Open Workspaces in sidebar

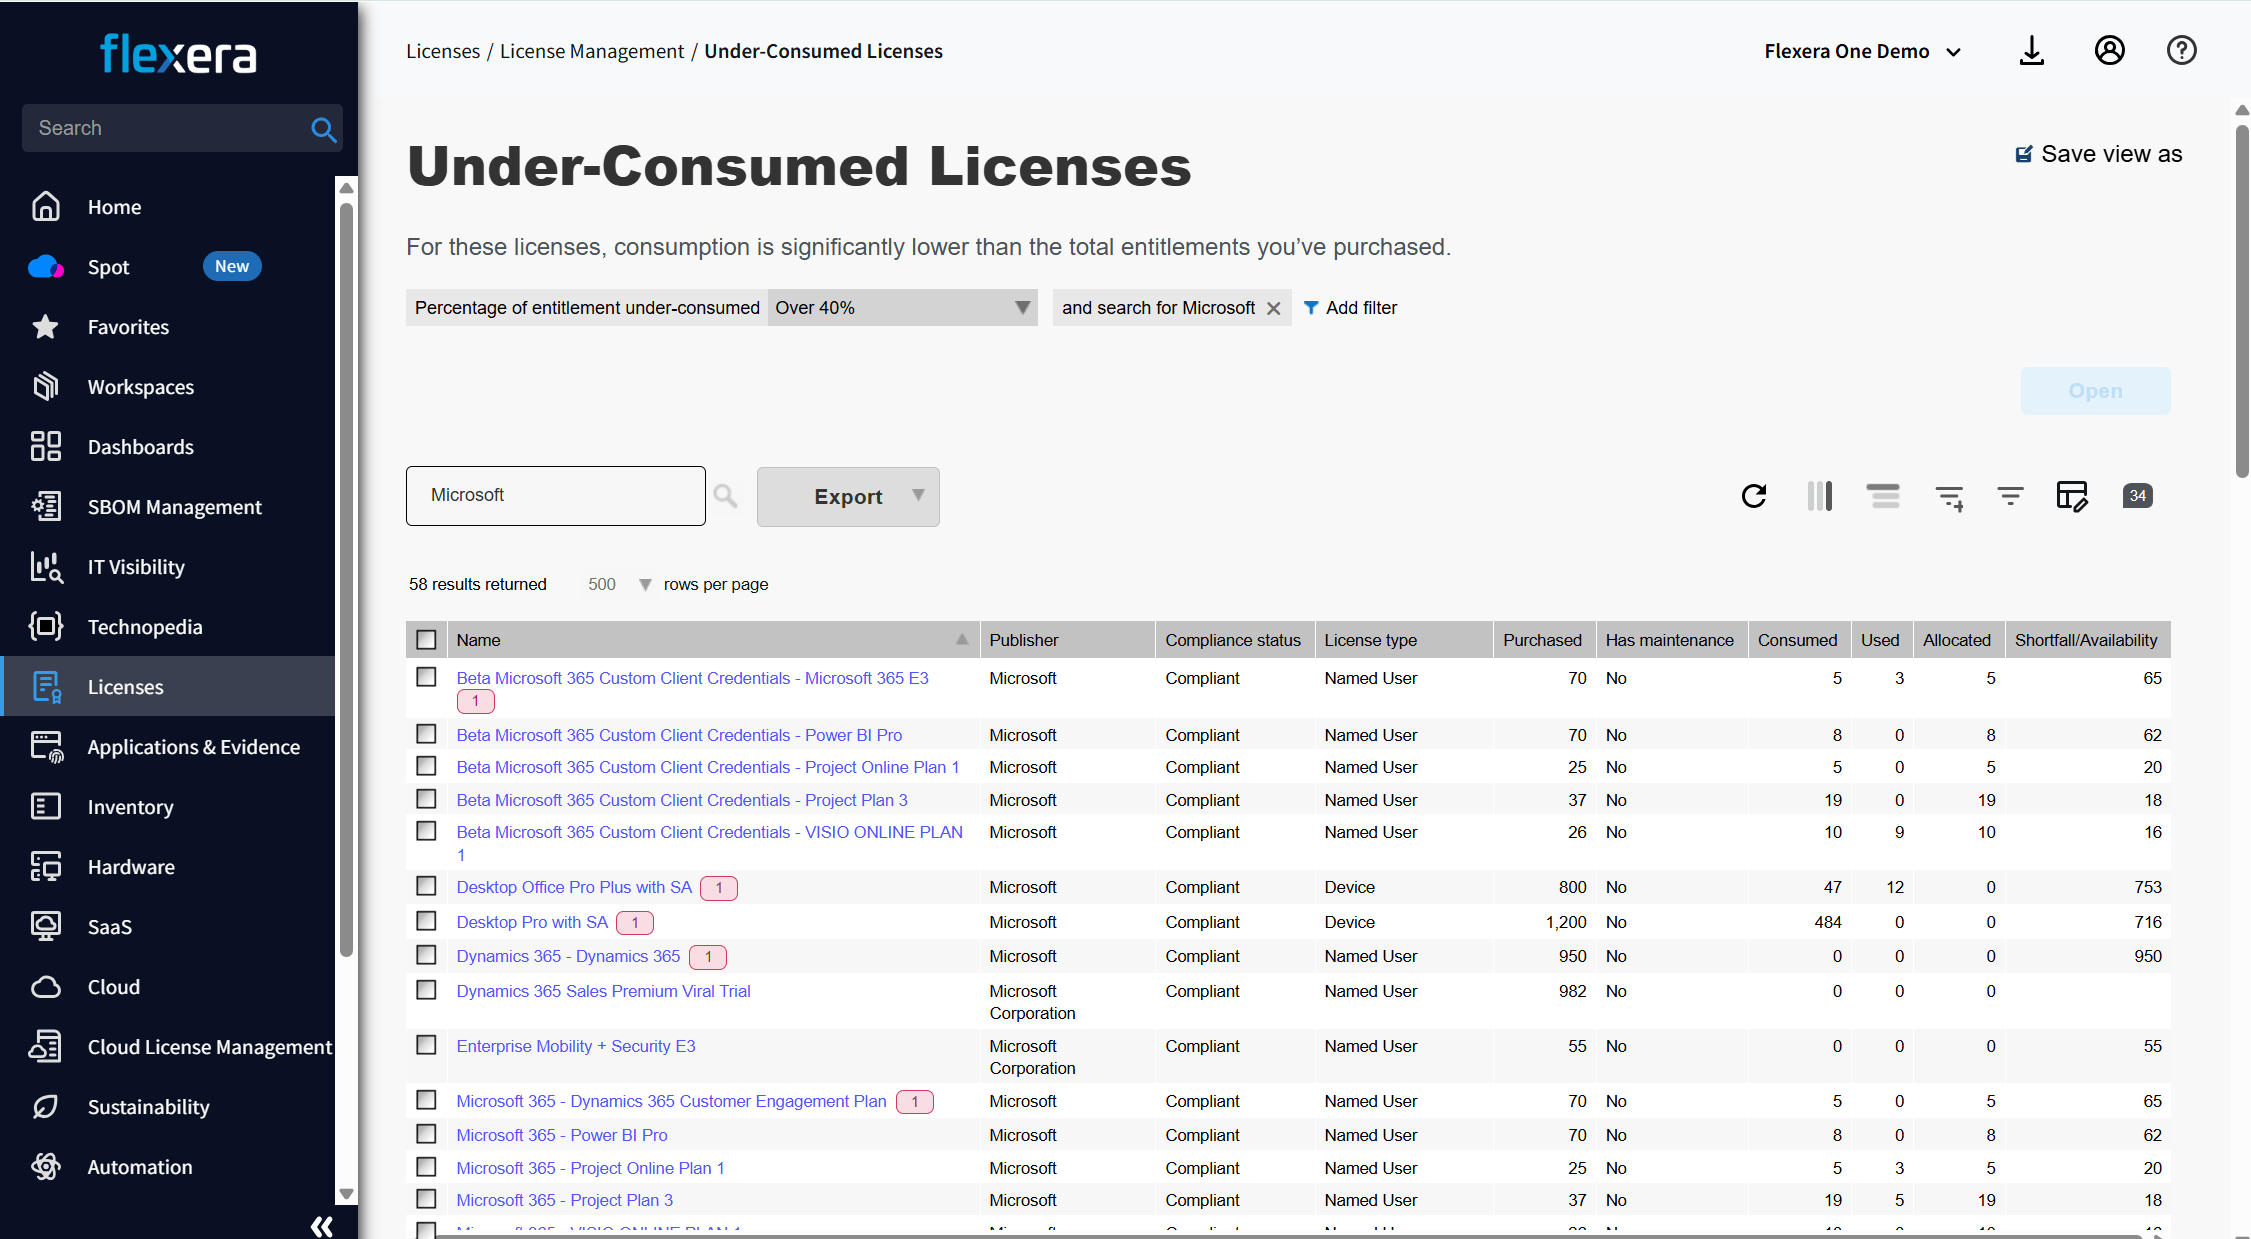point(141,386)
